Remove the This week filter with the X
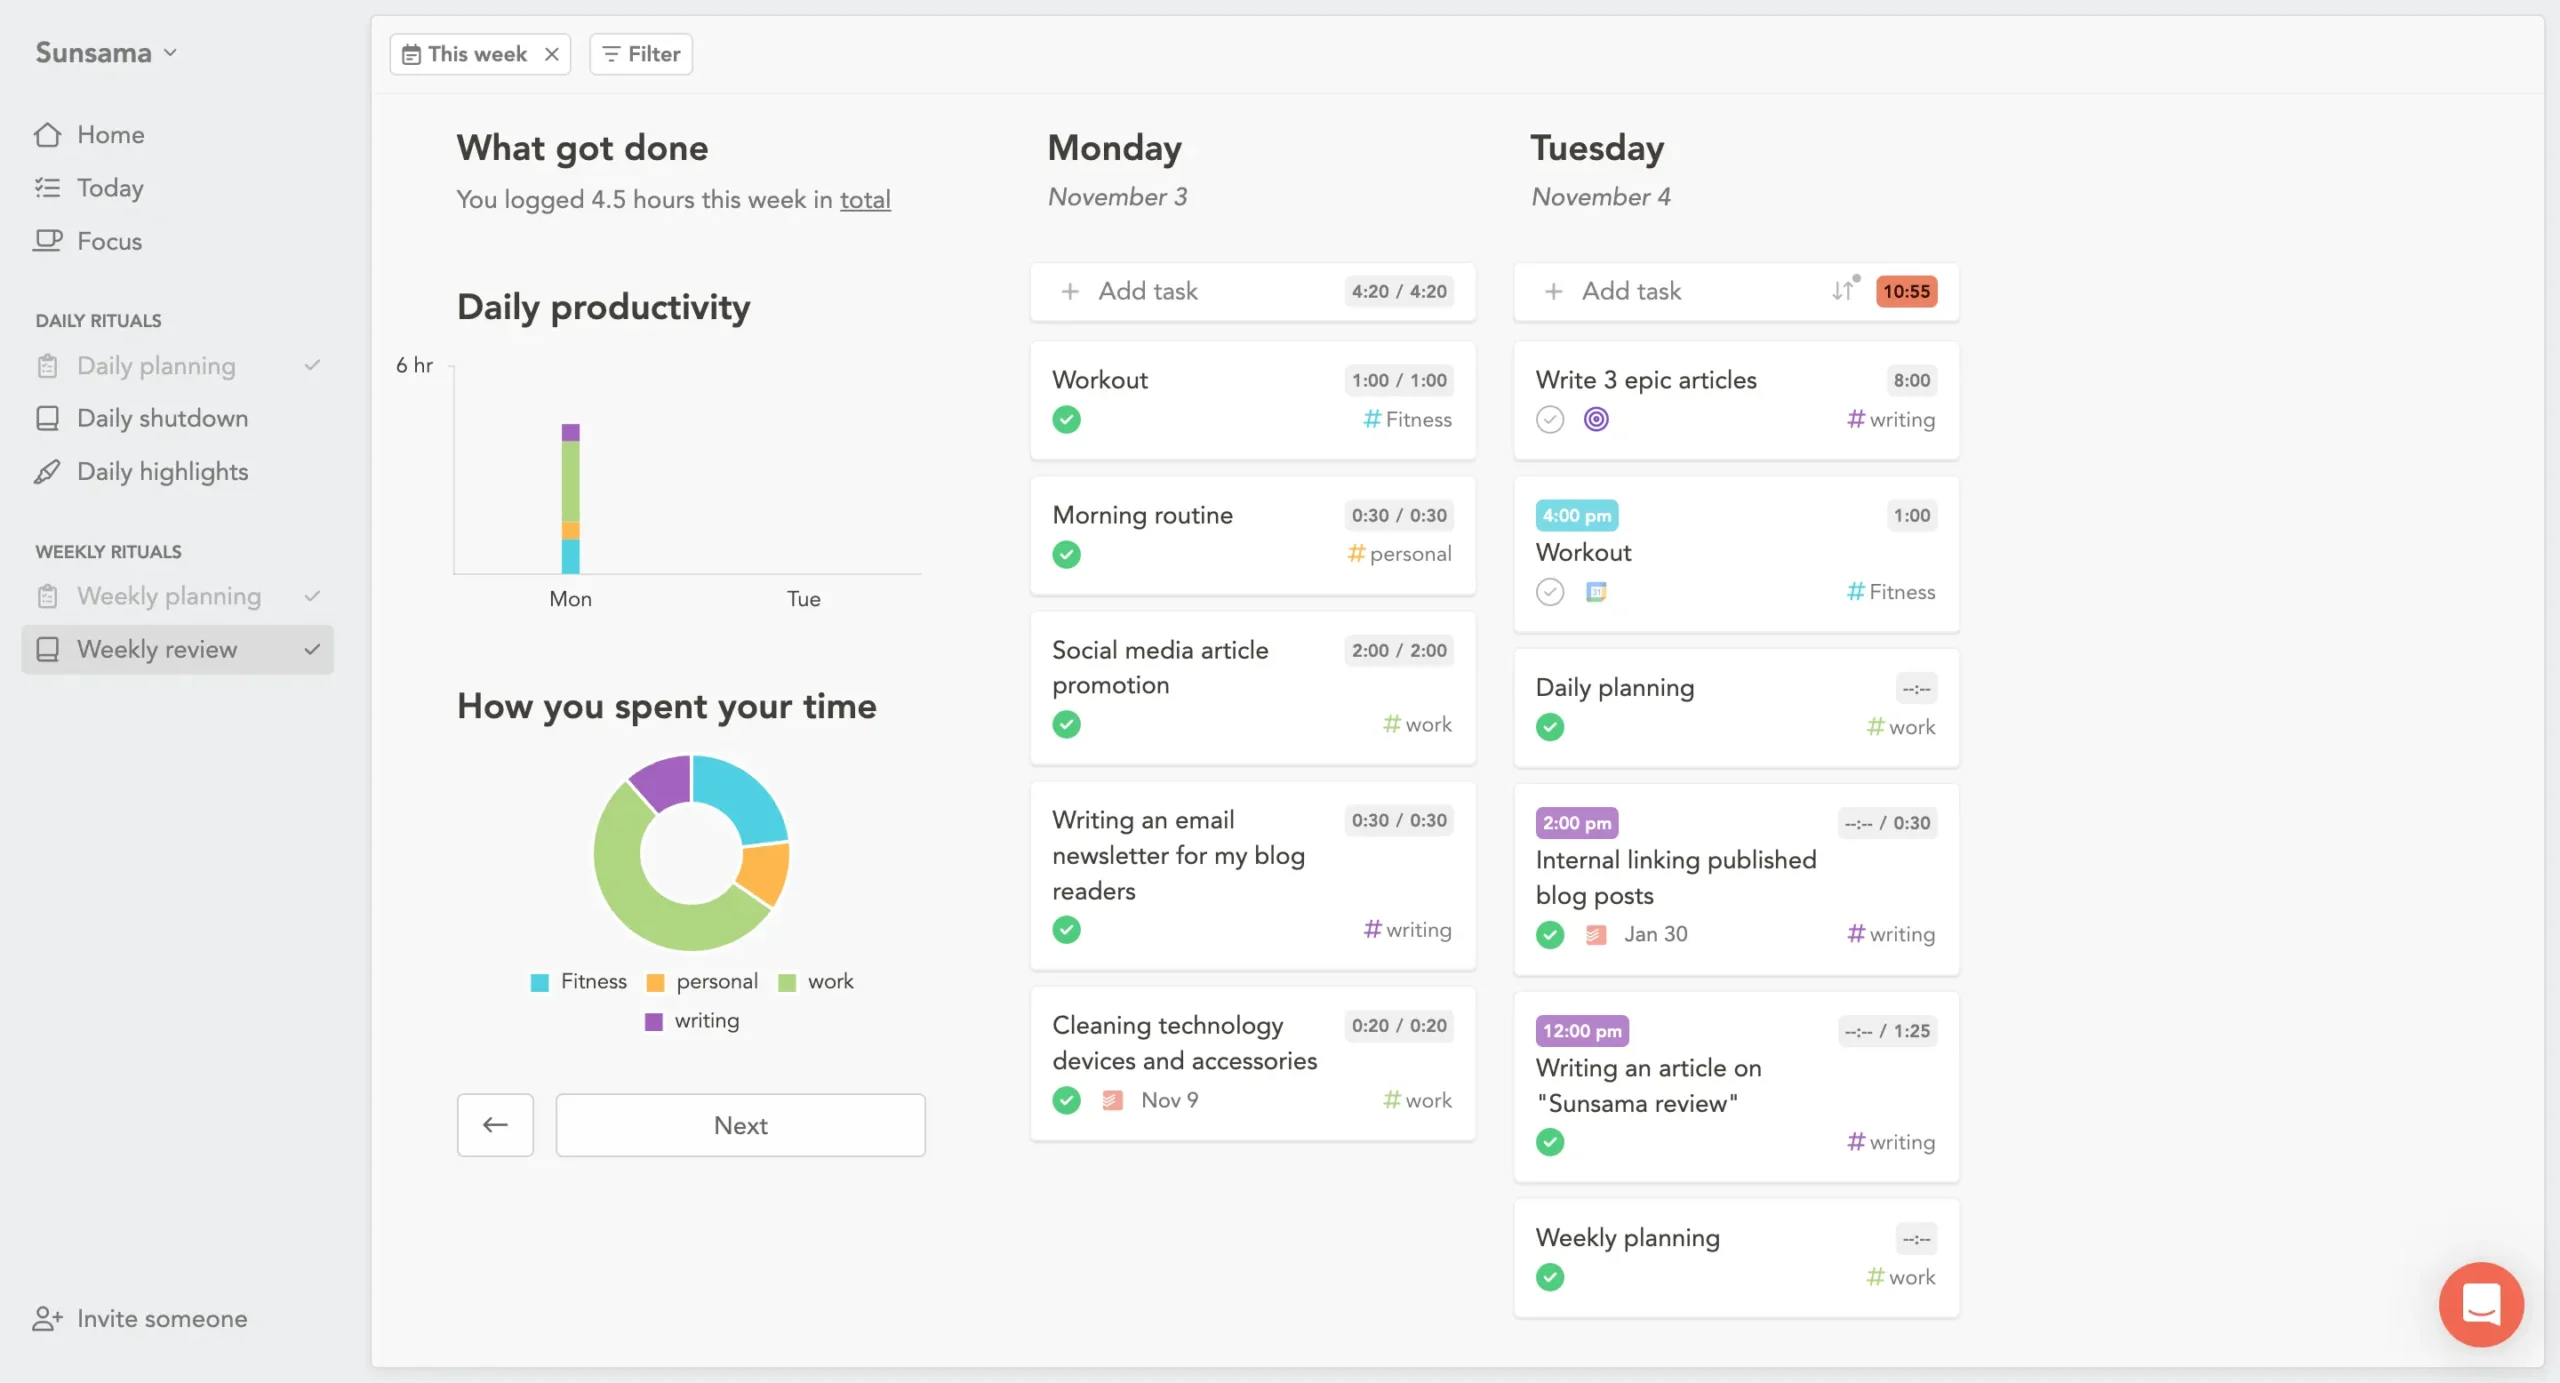Viewport: 2560px width, 1383px height. [x=551, y=54]
